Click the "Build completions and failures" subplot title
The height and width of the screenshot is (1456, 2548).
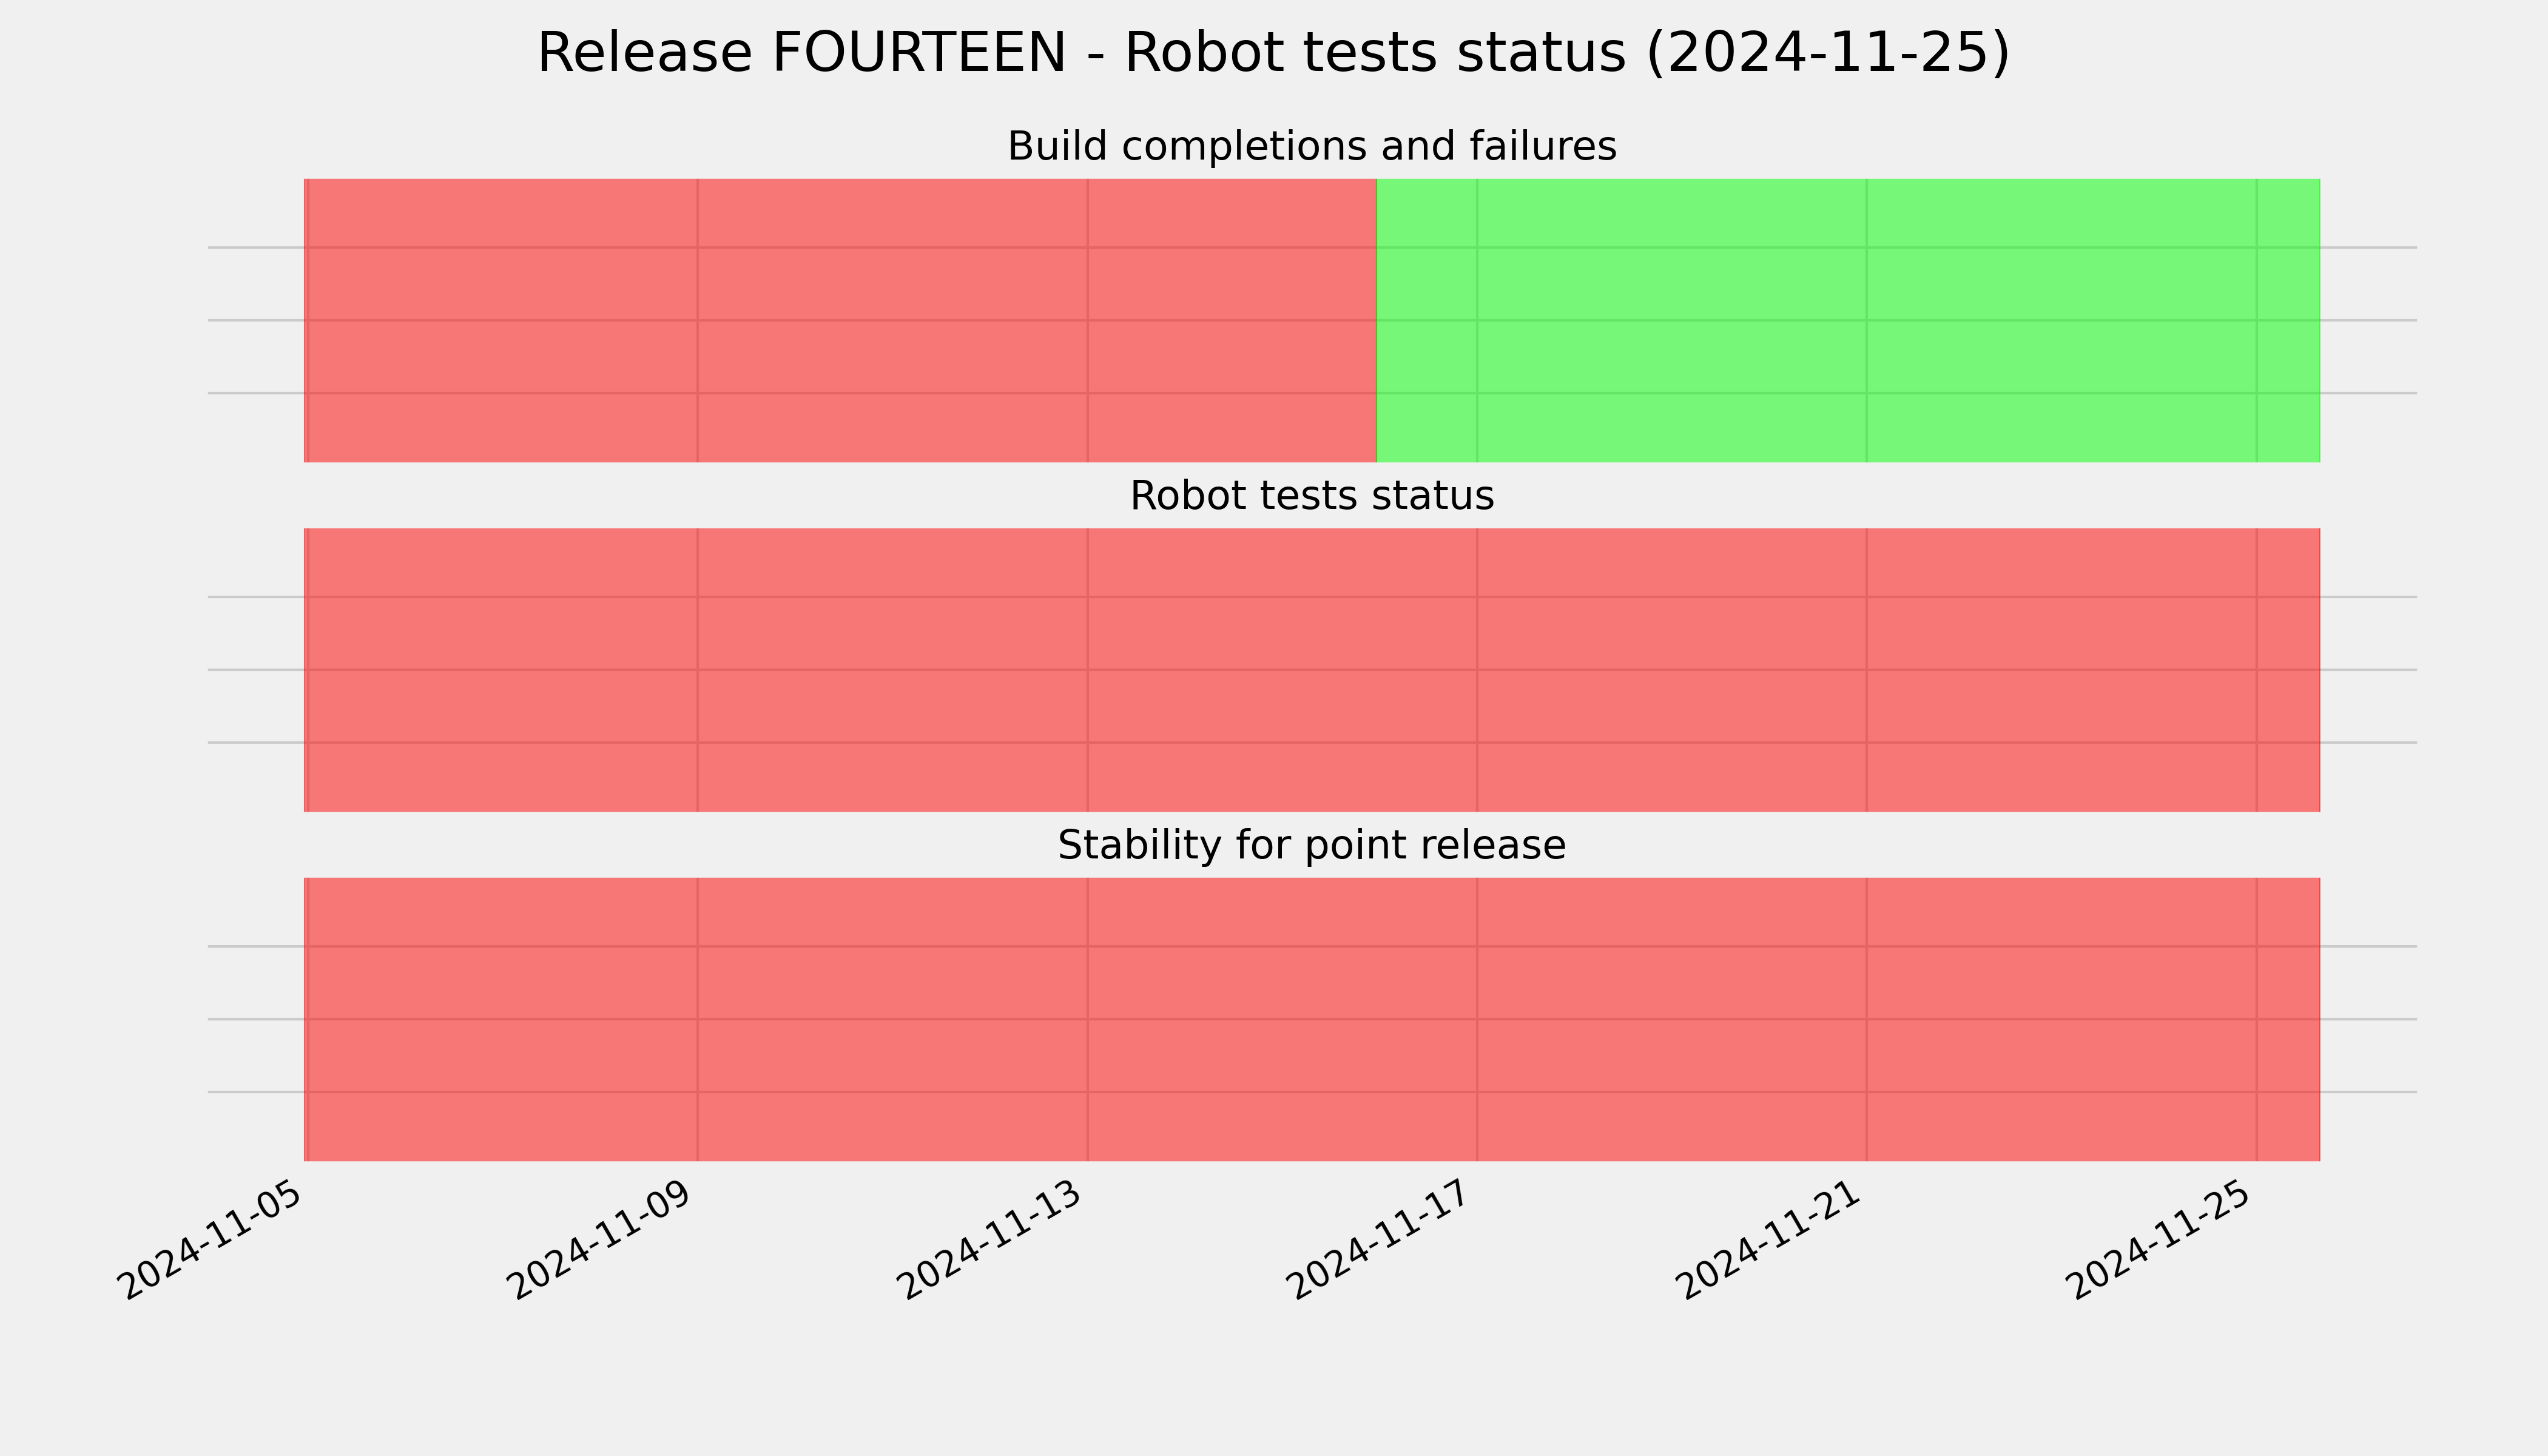tap(1311, 147)
